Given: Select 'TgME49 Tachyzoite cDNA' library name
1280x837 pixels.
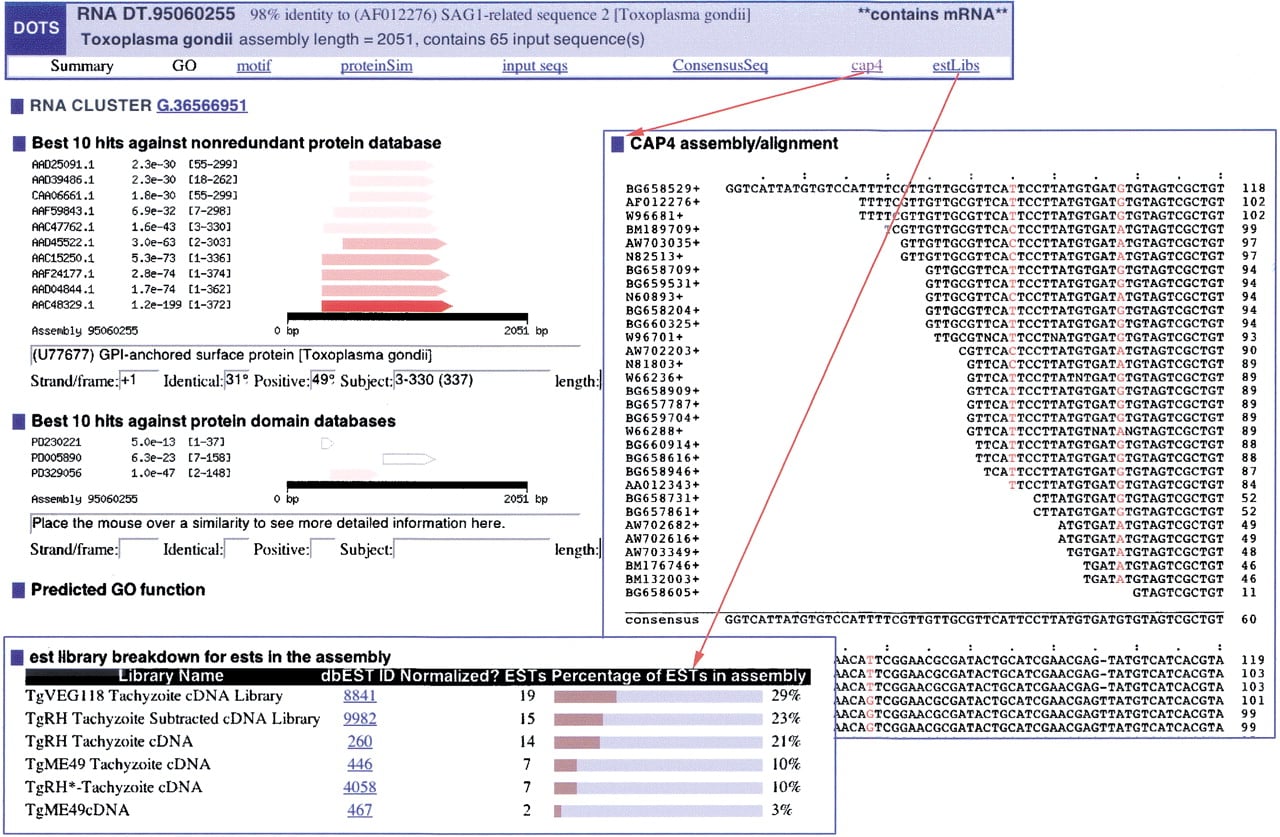Looking at the screenshot, I should point(117,765).
